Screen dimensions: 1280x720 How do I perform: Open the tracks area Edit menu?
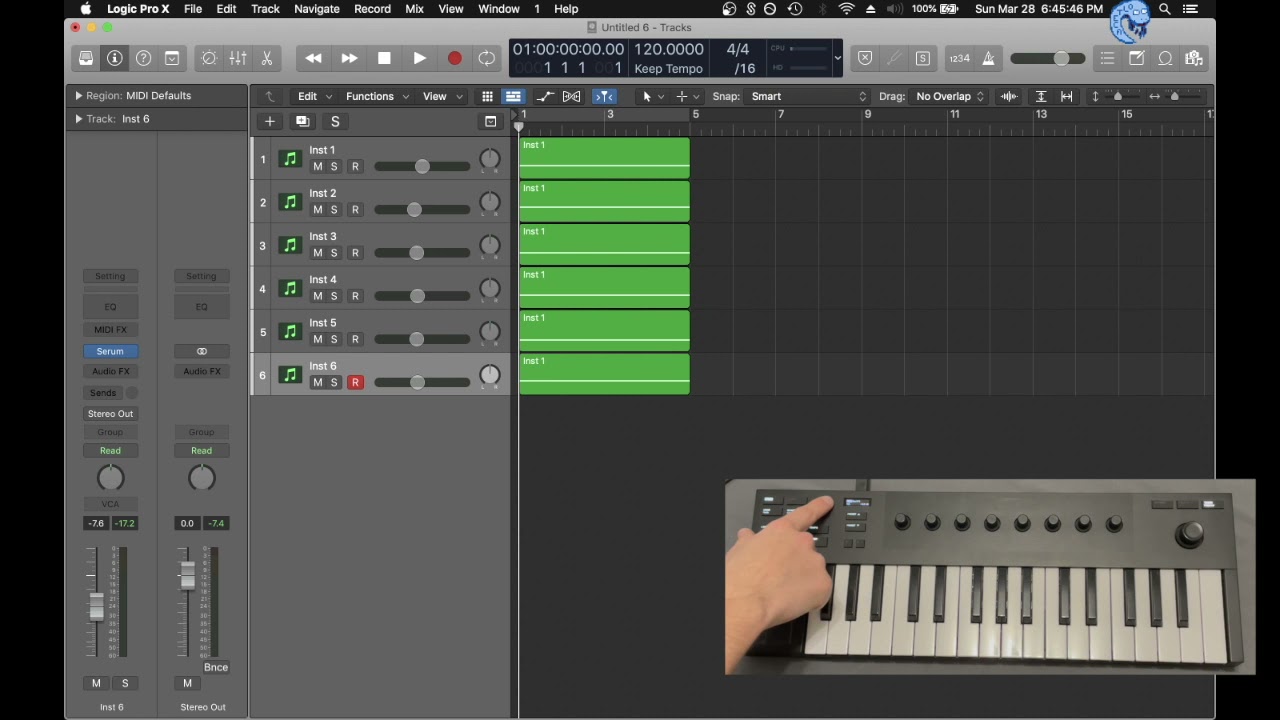(x=314, y=96)
